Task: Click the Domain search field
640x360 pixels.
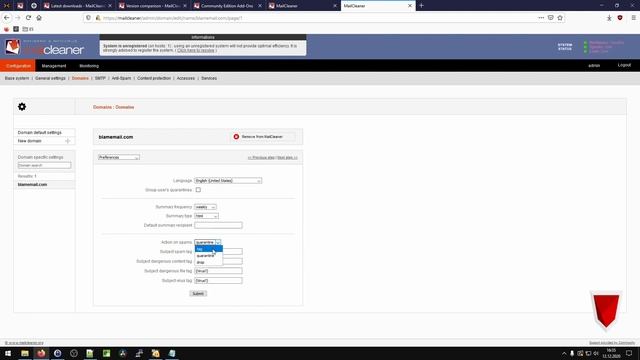Action: tap(44, 165)
